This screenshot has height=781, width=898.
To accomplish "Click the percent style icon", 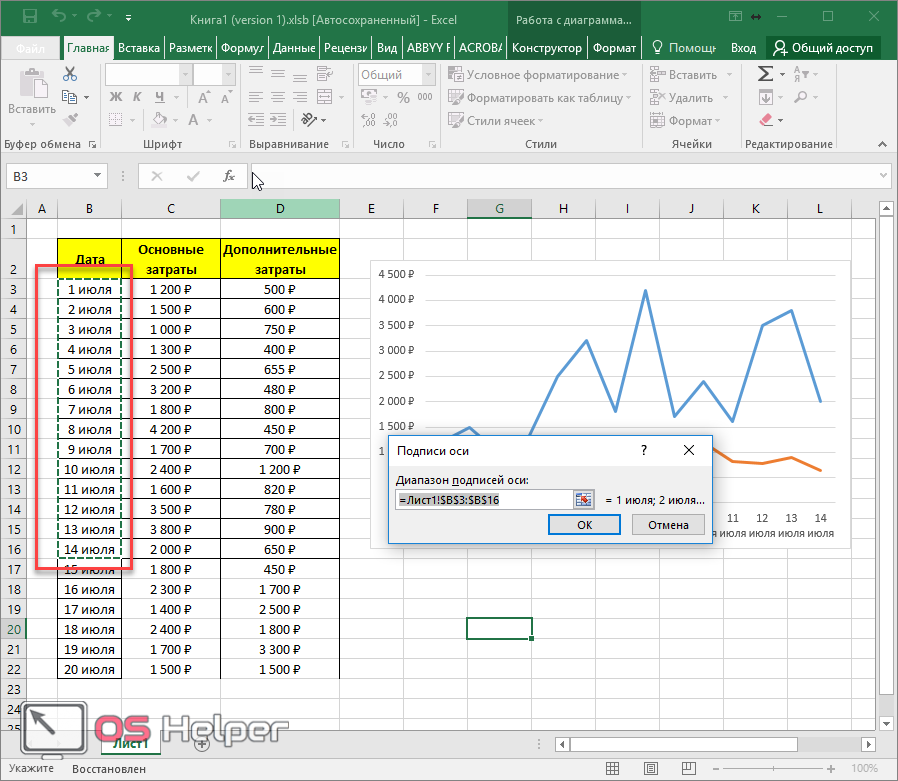I will (x=404, y=98).
